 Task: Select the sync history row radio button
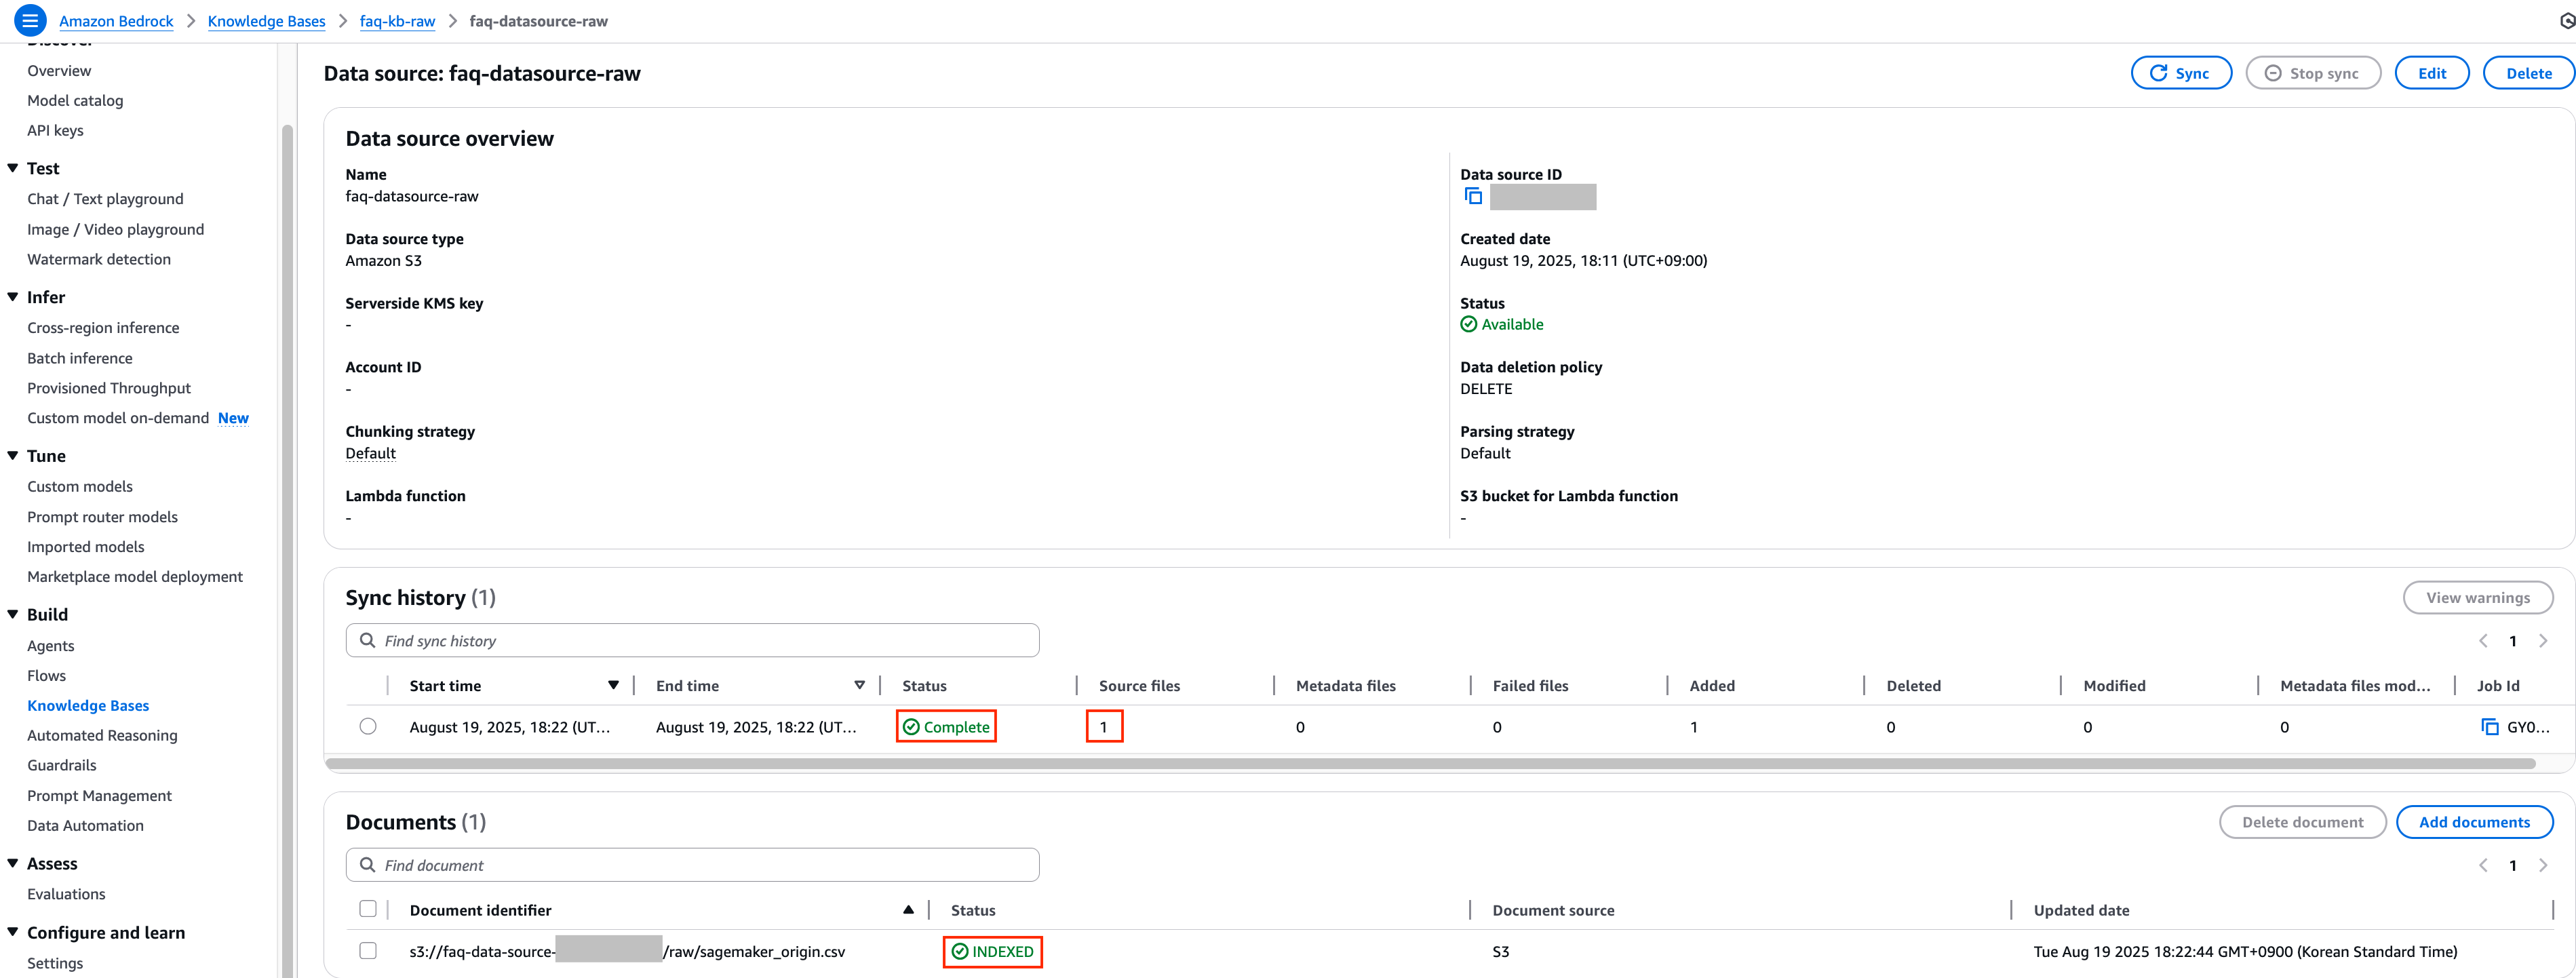pyautogui.click(x=368, y=727)
